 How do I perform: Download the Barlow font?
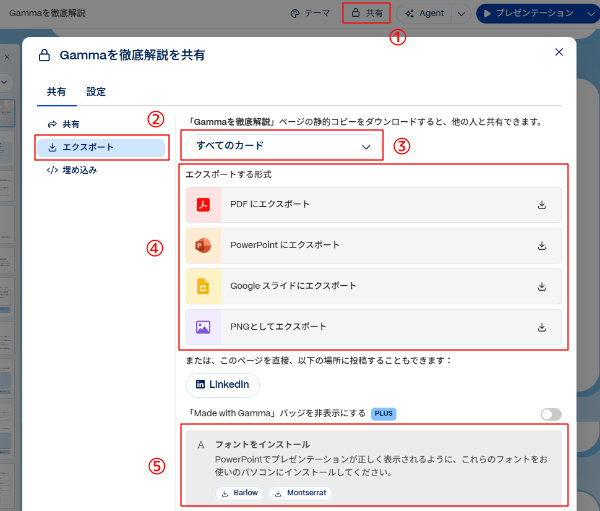point(240,493)
